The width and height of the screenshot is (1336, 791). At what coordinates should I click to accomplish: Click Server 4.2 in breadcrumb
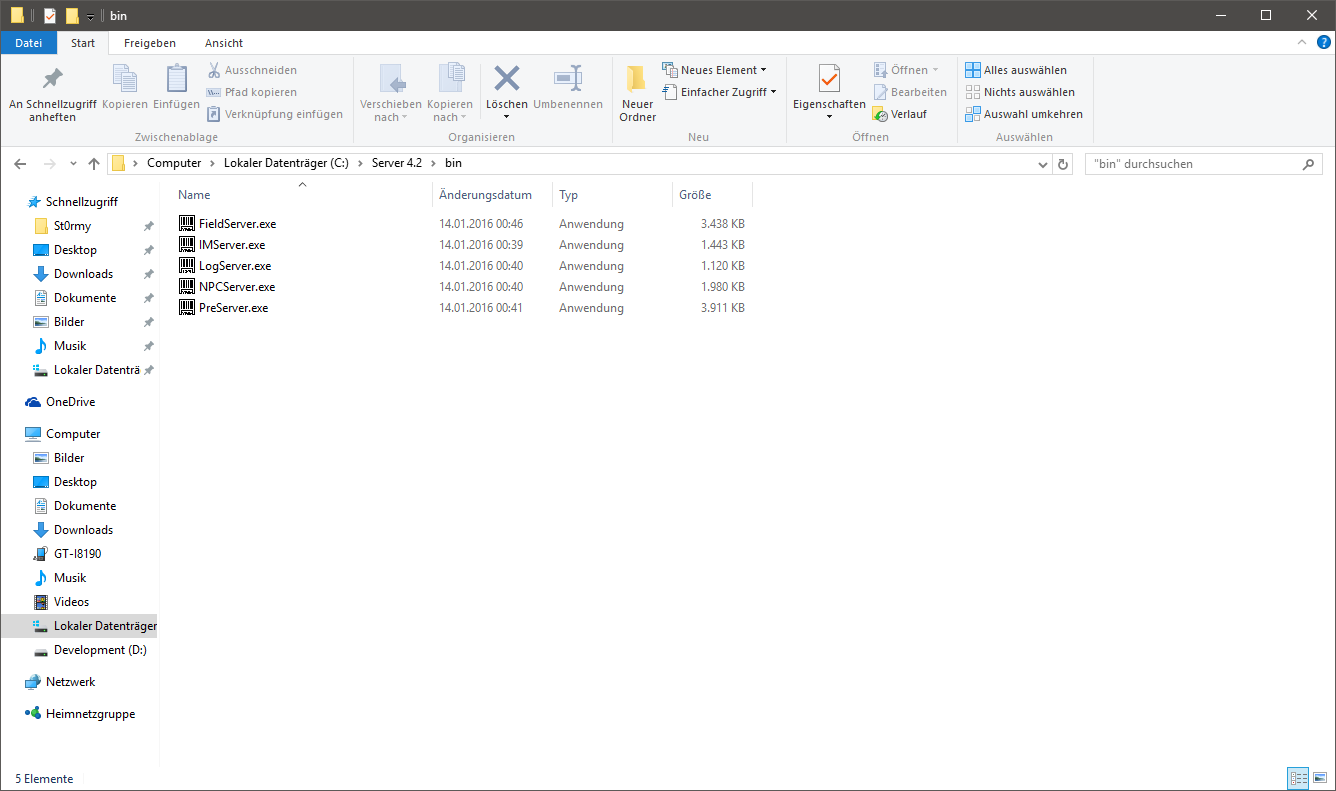coord(397,163)
